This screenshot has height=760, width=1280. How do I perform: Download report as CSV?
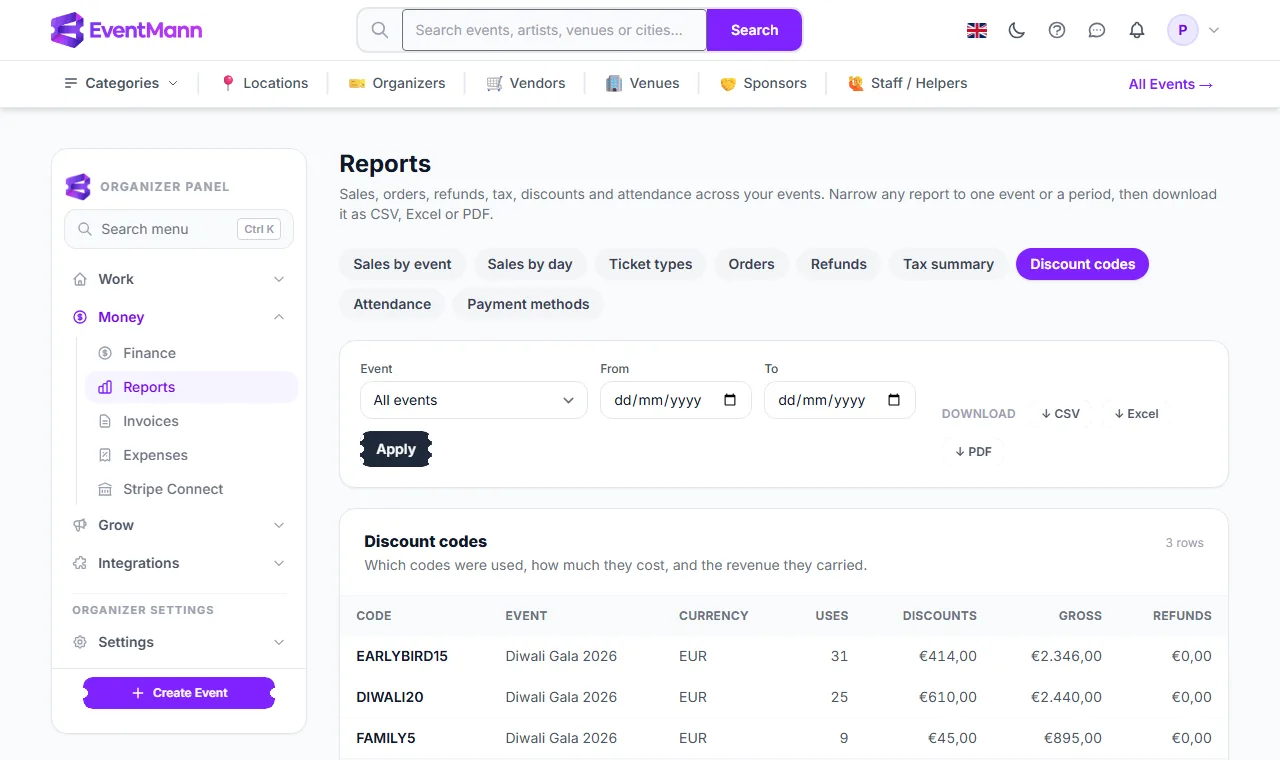[x=1060, y=413]
